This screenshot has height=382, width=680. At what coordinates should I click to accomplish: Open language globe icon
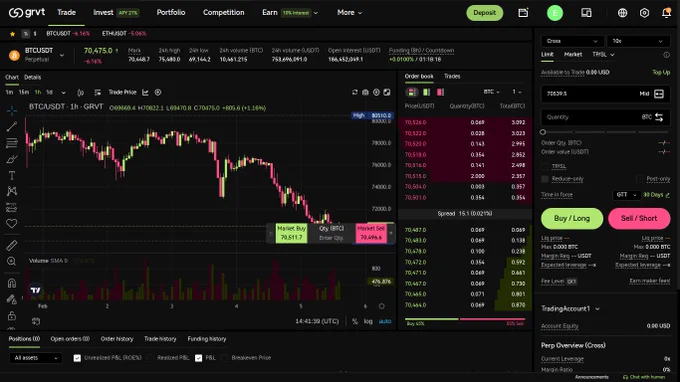622,13
